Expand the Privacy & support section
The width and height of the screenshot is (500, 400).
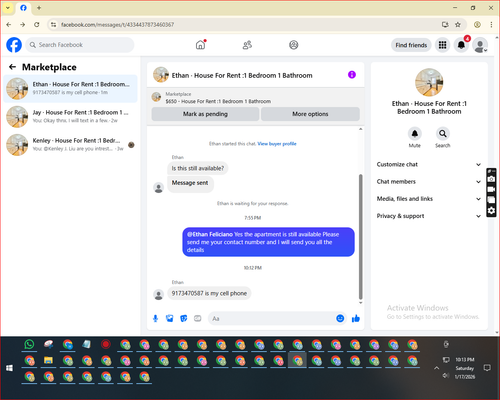429,216
